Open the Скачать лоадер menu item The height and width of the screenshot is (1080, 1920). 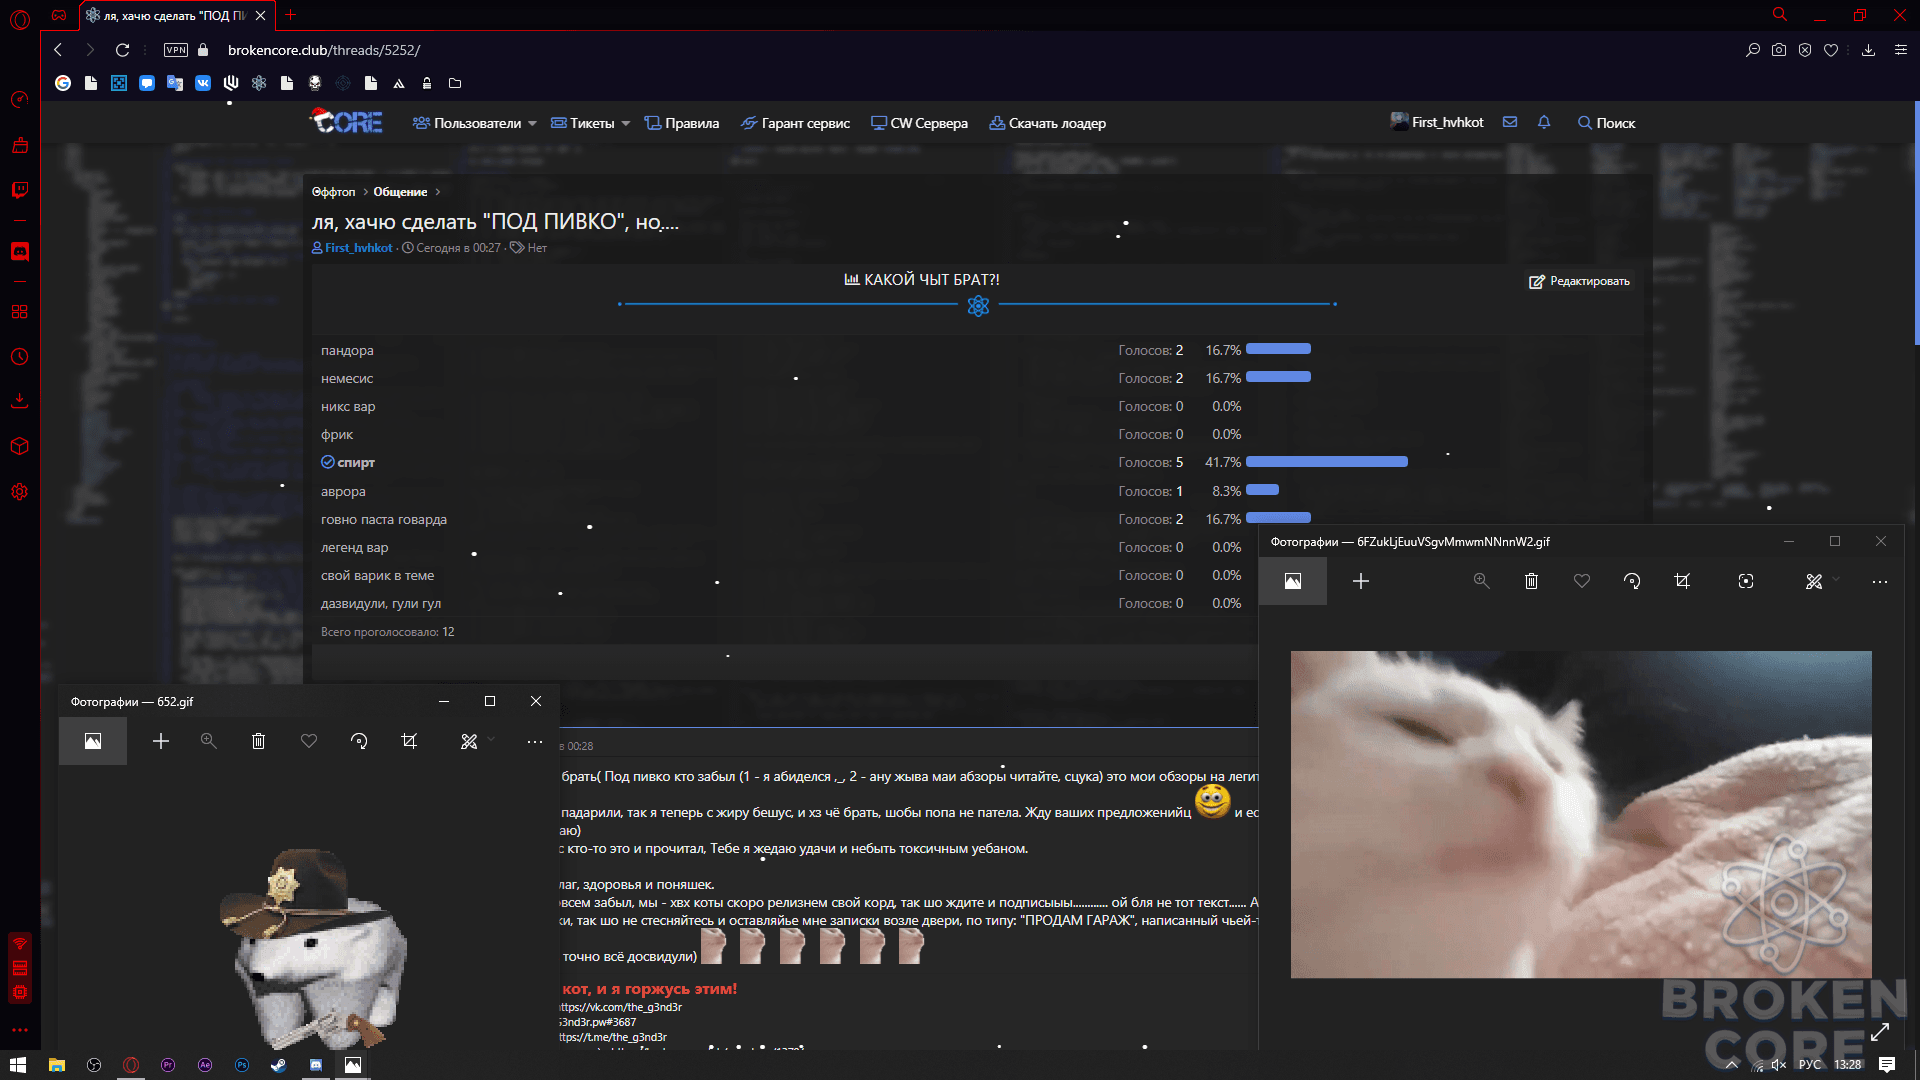click(x=1047, y=123)
